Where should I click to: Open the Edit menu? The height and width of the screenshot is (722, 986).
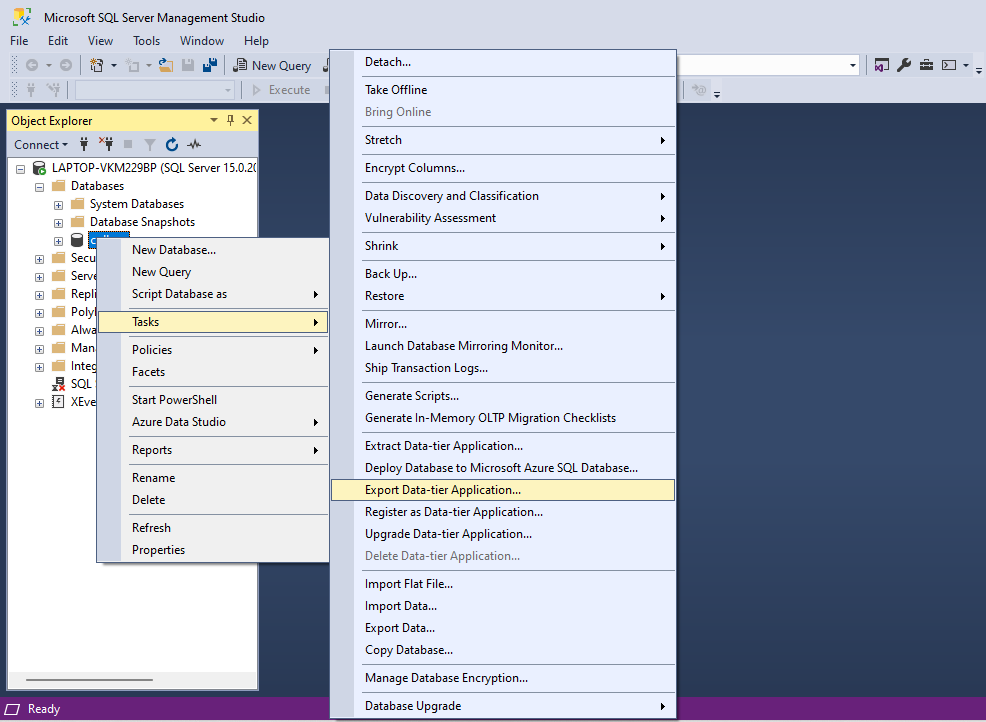point(58,41)
